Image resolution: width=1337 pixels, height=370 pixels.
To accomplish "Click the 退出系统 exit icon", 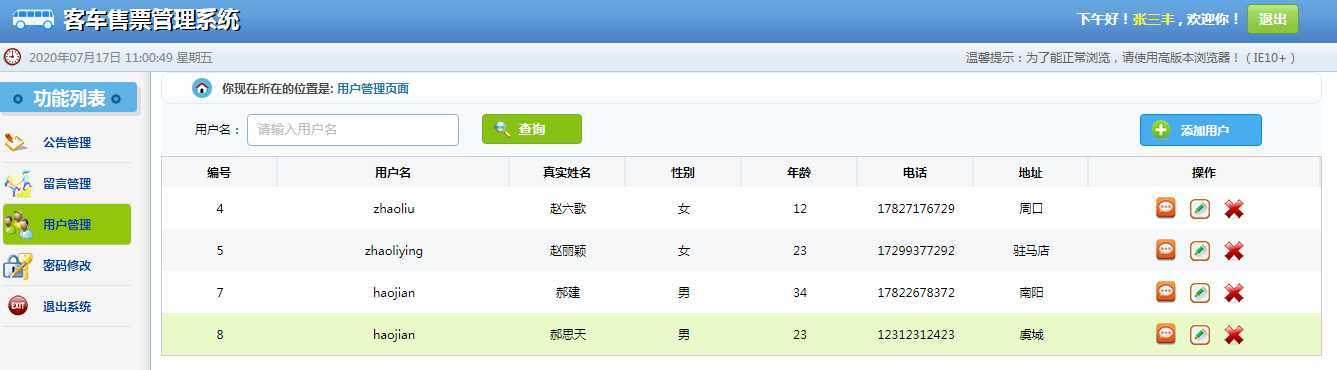I will pos(18,306).
